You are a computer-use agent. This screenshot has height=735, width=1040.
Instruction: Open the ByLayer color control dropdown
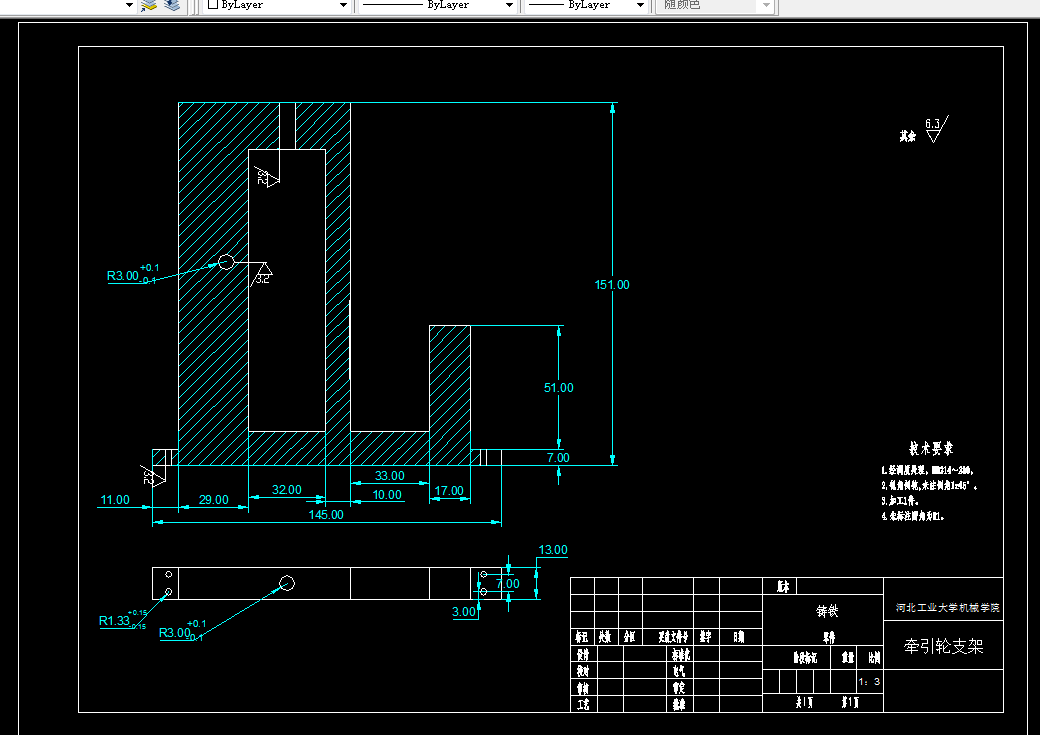pyautogui.click(x=344, y=5)
